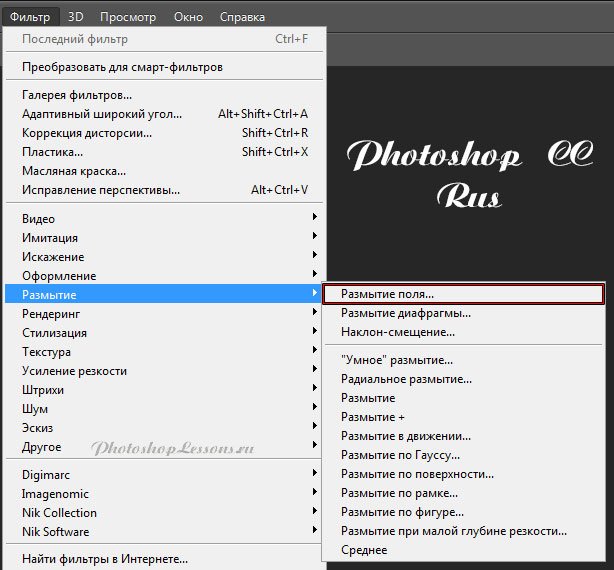Select 'Размытие поля...' in the blur submenu
The height and width of the screenshot is (570, 614).
pyautogui.click(x=392, y=295)
